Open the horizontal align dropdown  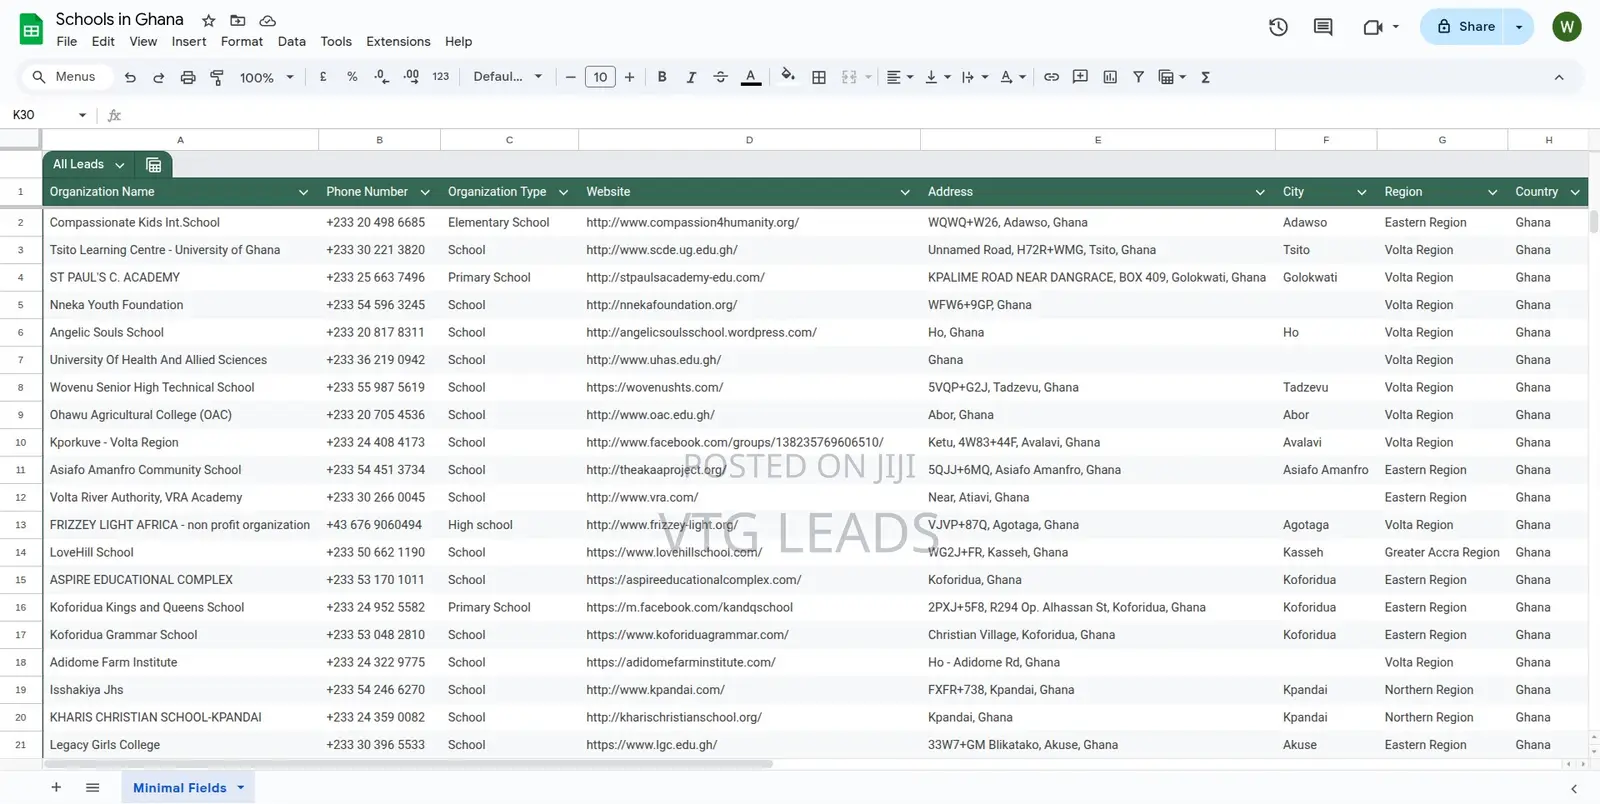900,77
